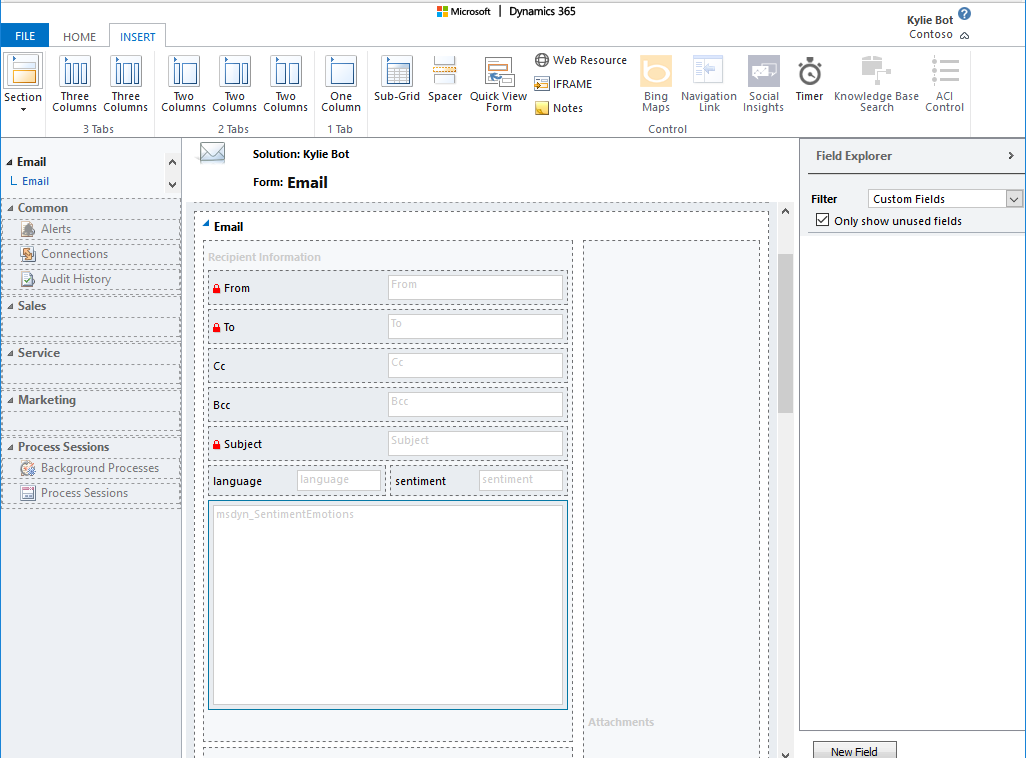Image resolution: width=1026 pixels, height=758 pixels.
Task: Click form scrollbar down arrow
Action: coord(785,753)
